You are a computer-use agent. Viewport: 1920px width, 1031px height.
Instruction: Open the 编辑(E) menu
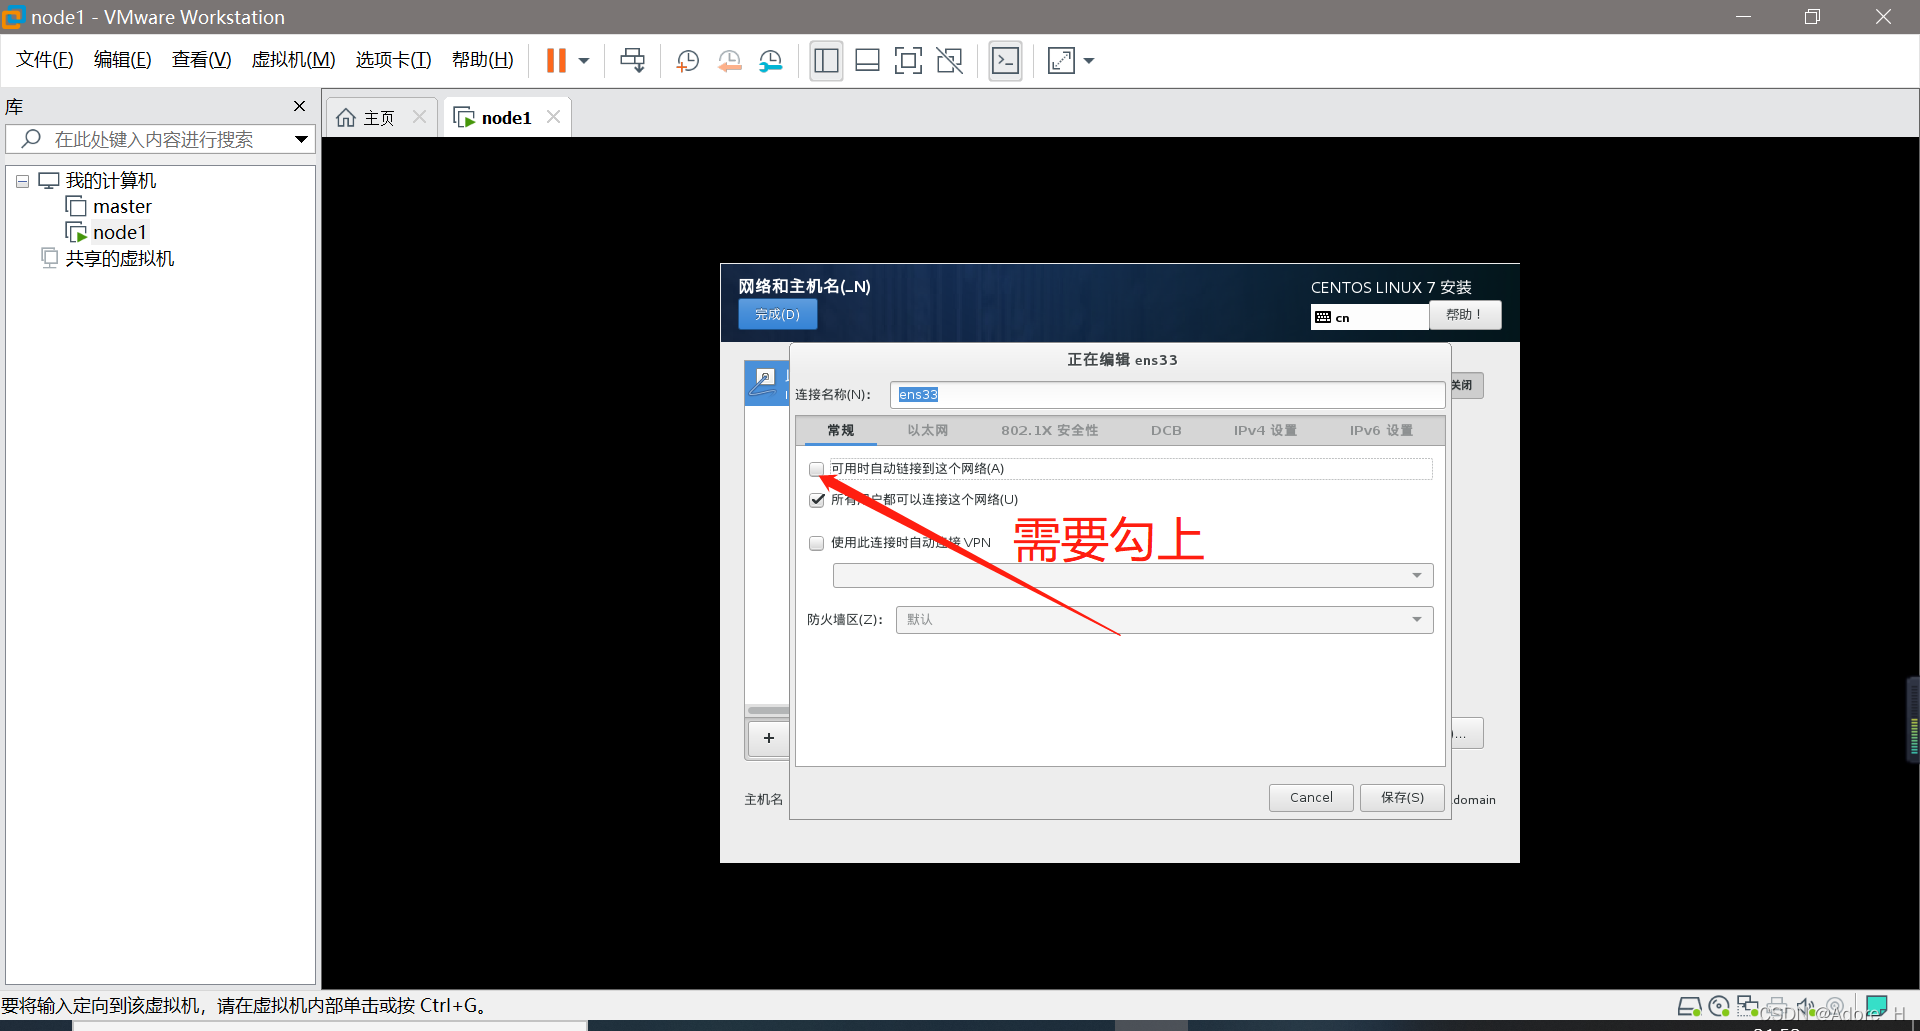pyautogui.click(x=123, y=60)
